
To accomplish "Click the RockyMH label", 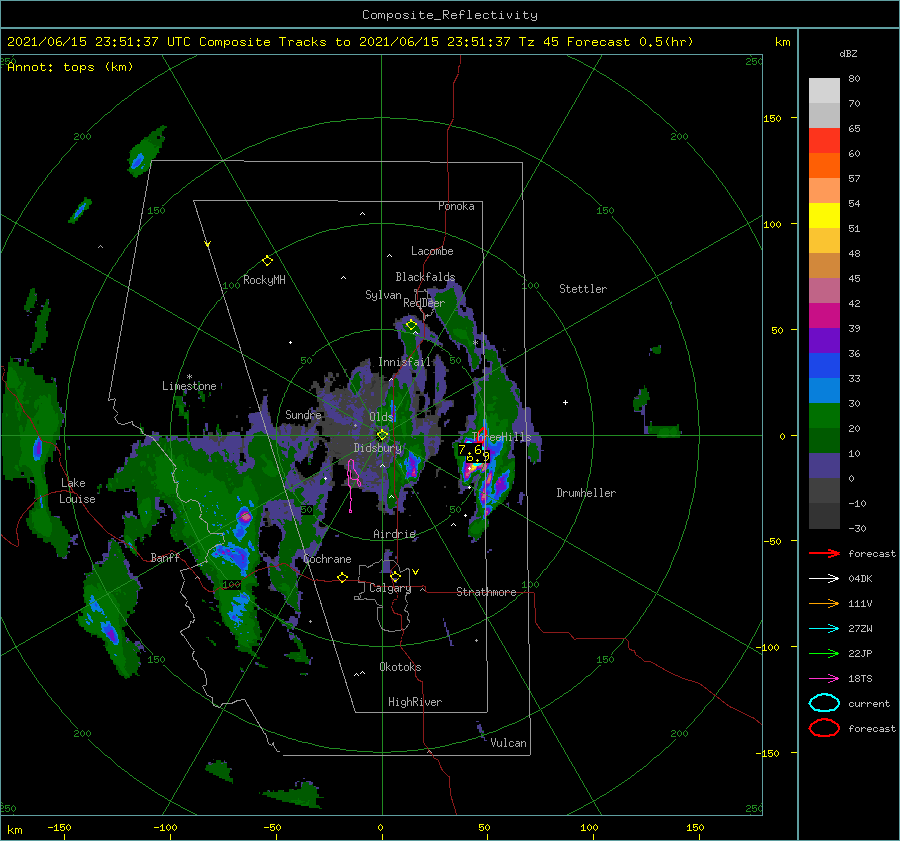I will tap(263, 280).
